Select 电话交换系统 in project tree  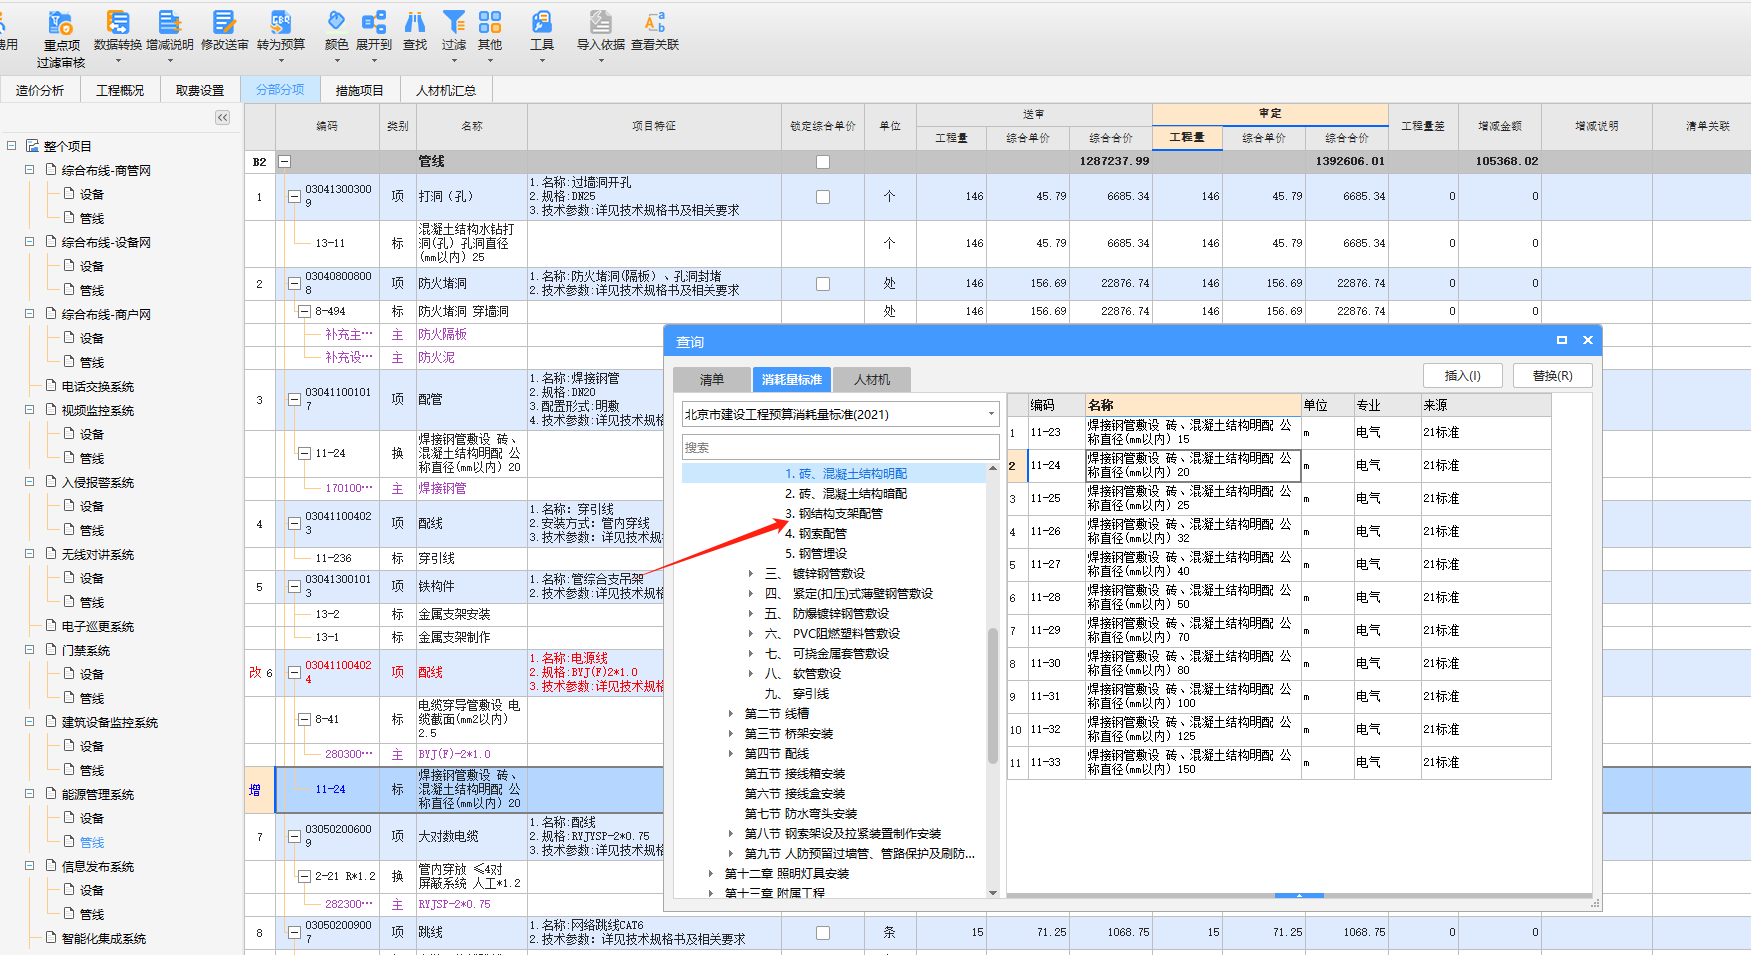(x=98, y=386)
